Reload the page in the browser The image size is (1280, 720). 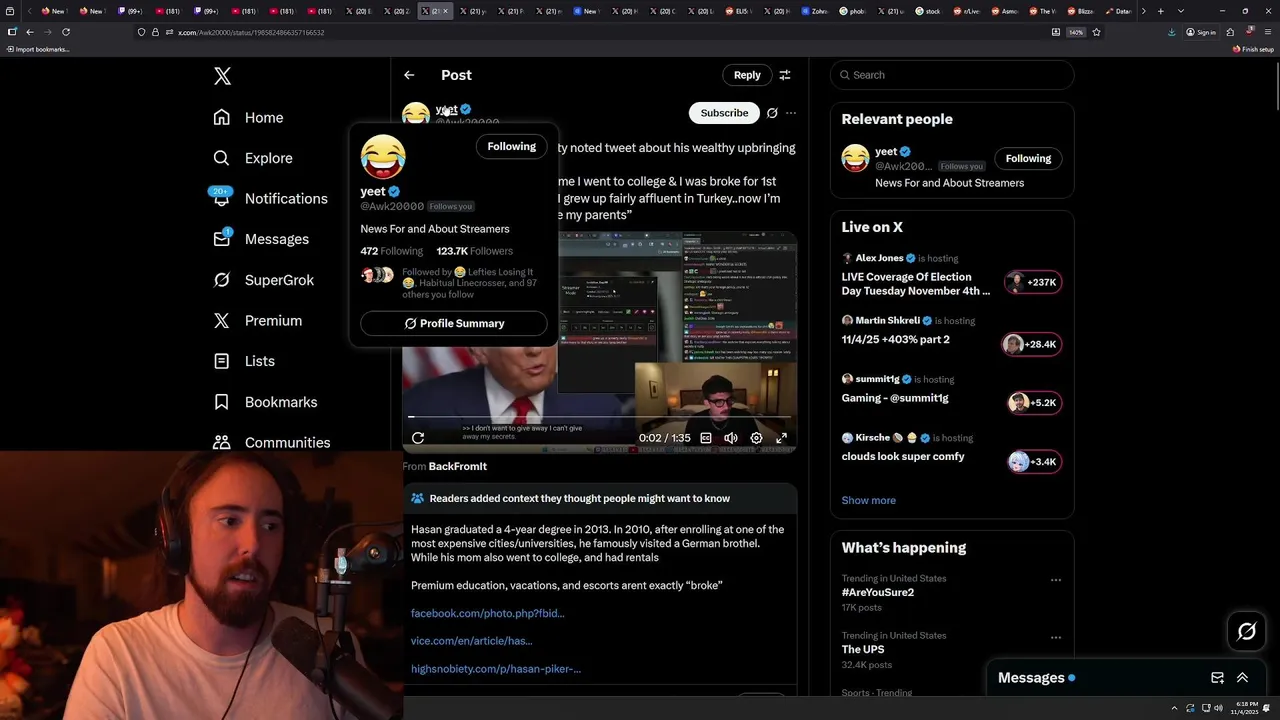pos(66,32)
